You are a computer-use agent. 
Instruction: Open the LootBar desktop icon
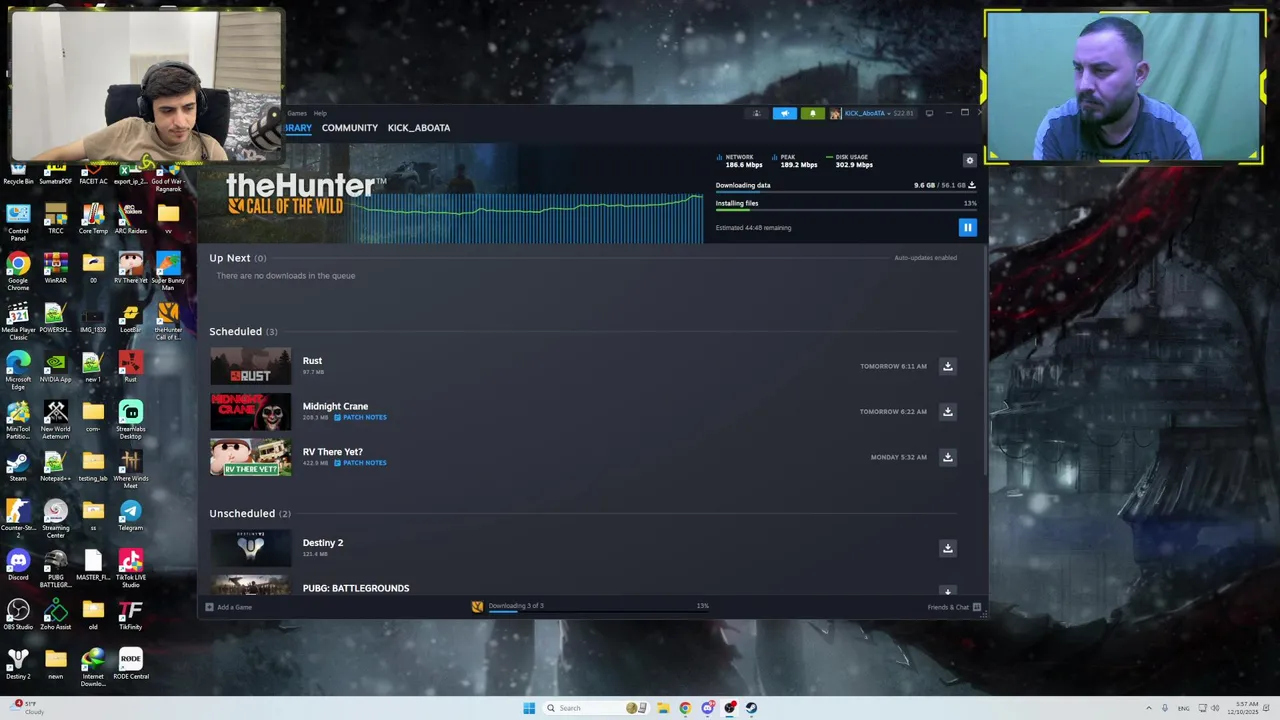coord(130,317)
